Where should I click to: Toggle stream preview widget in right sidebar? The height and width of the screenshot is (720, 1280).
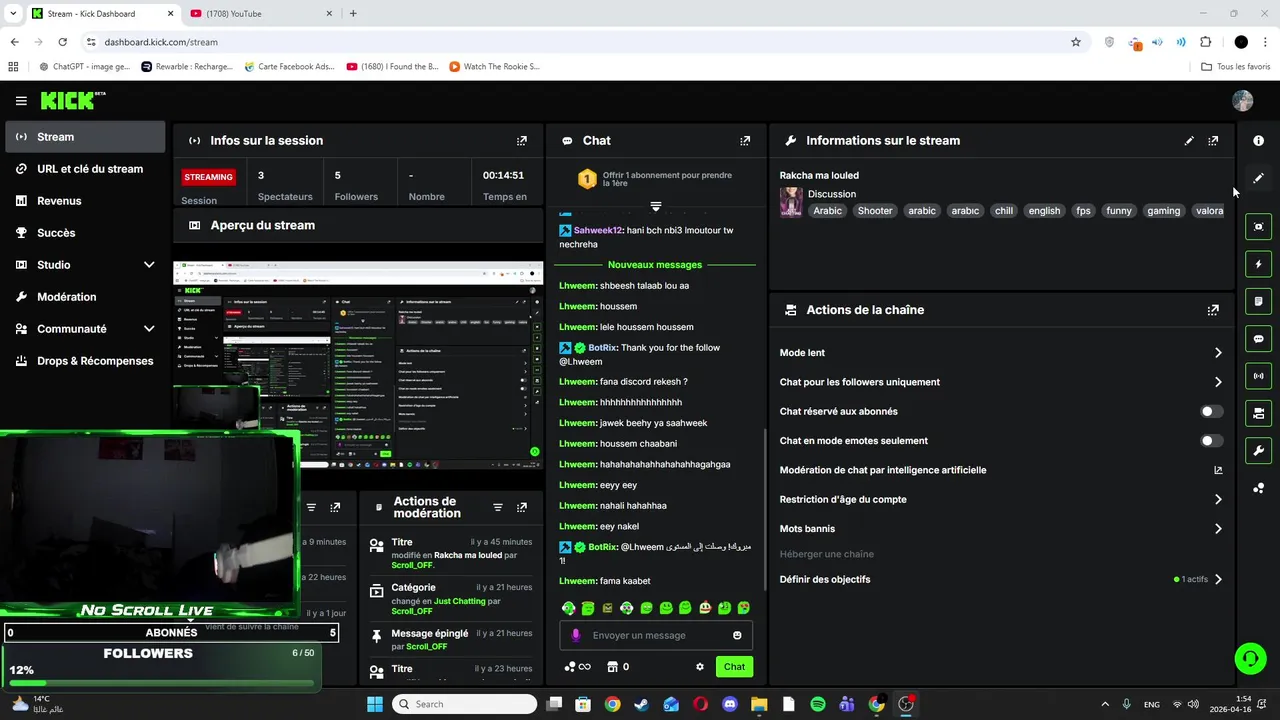[1258, 227]
